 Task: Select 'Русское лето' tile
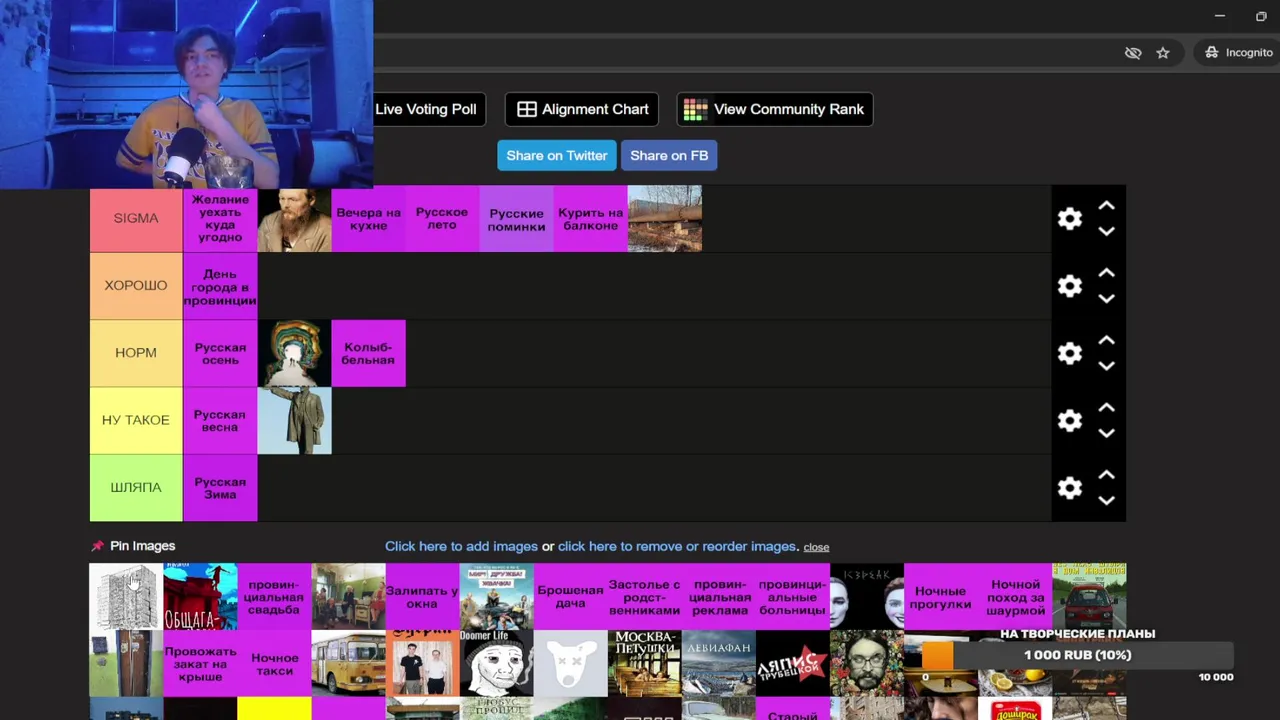[x=442, y=218]
